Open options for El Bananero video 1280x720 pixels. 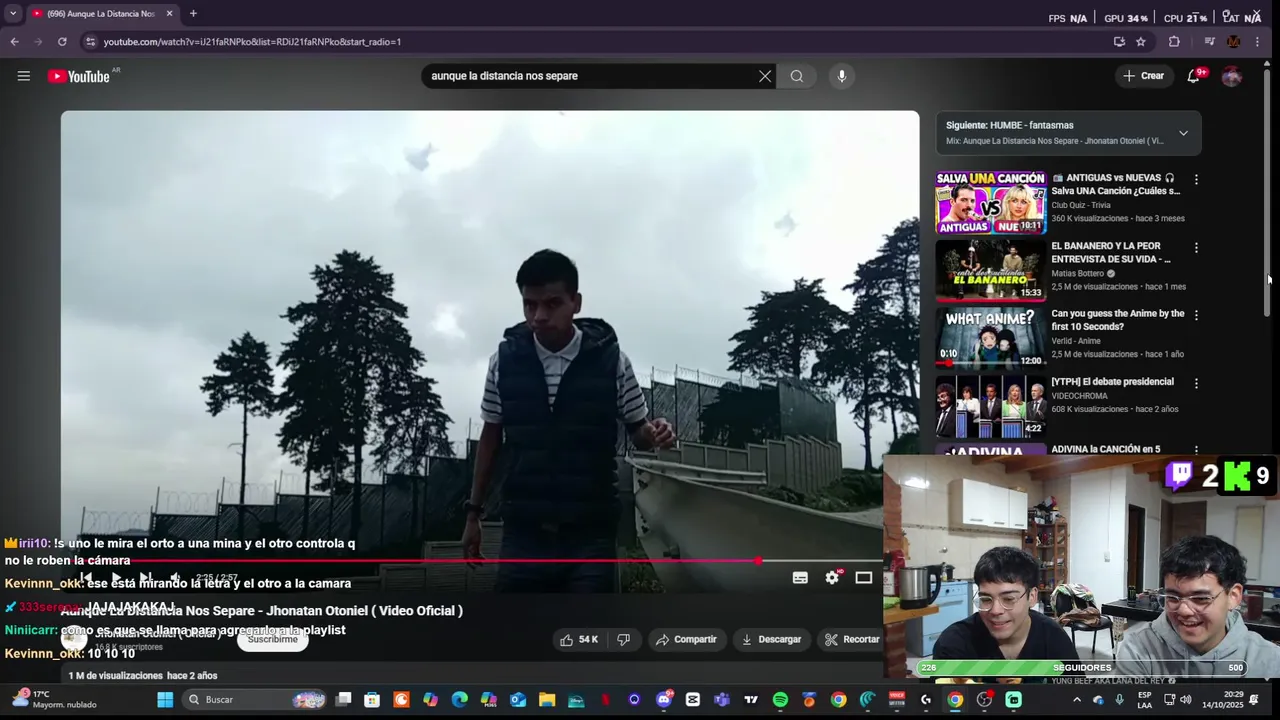click(x=1196, y=248)
